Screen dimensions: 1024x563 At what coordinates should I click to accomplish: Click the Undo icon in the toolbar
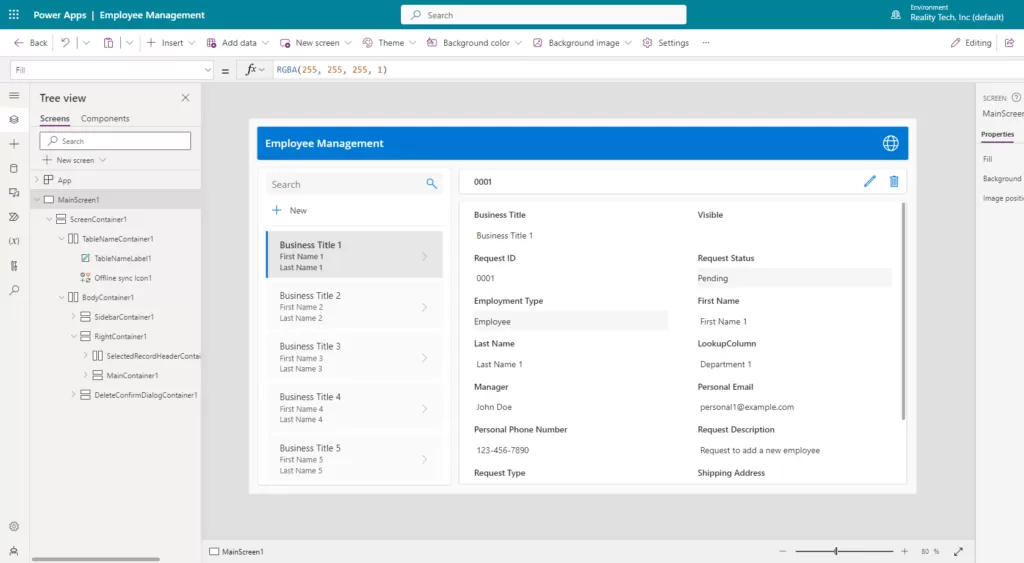point(65,43)
